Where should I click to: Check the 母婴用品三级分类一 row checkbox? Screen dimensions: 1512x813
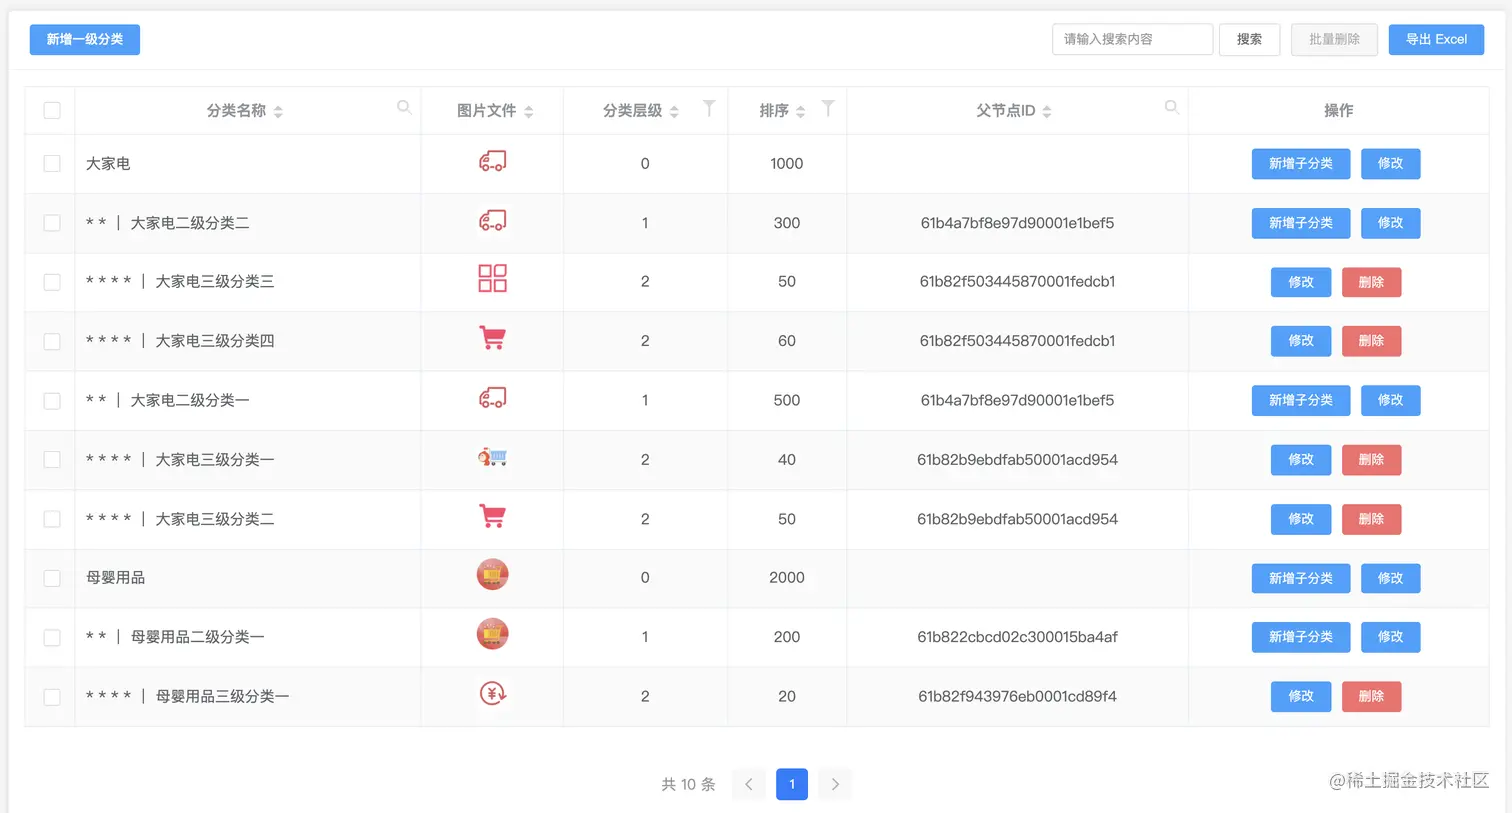pos(51,696)
